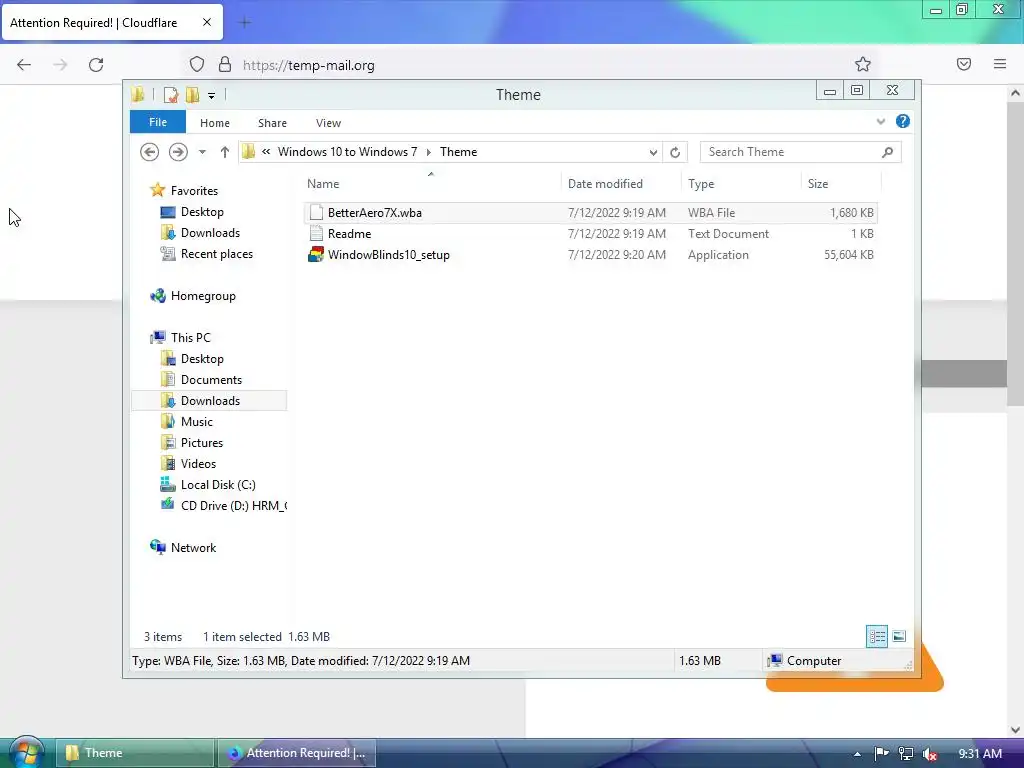Bookmark page with star icon
The image size is (1024, 768).
click(863, 64)
